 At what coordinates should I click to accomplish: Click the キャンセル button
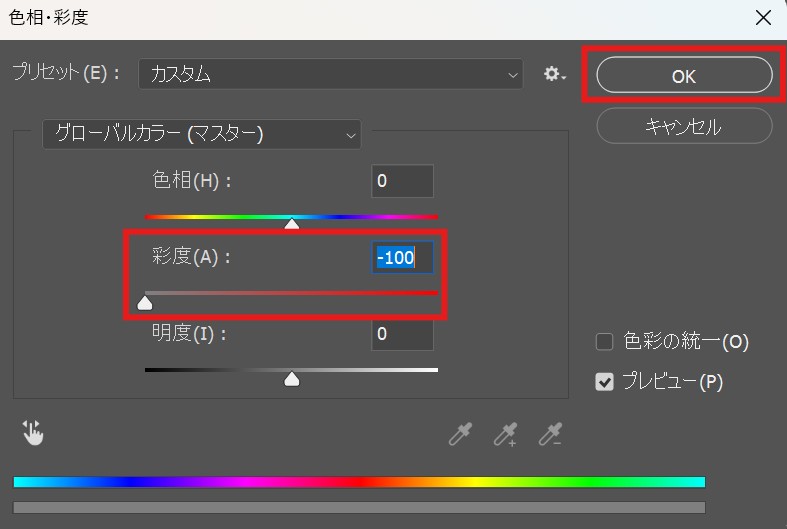[684, 127]
